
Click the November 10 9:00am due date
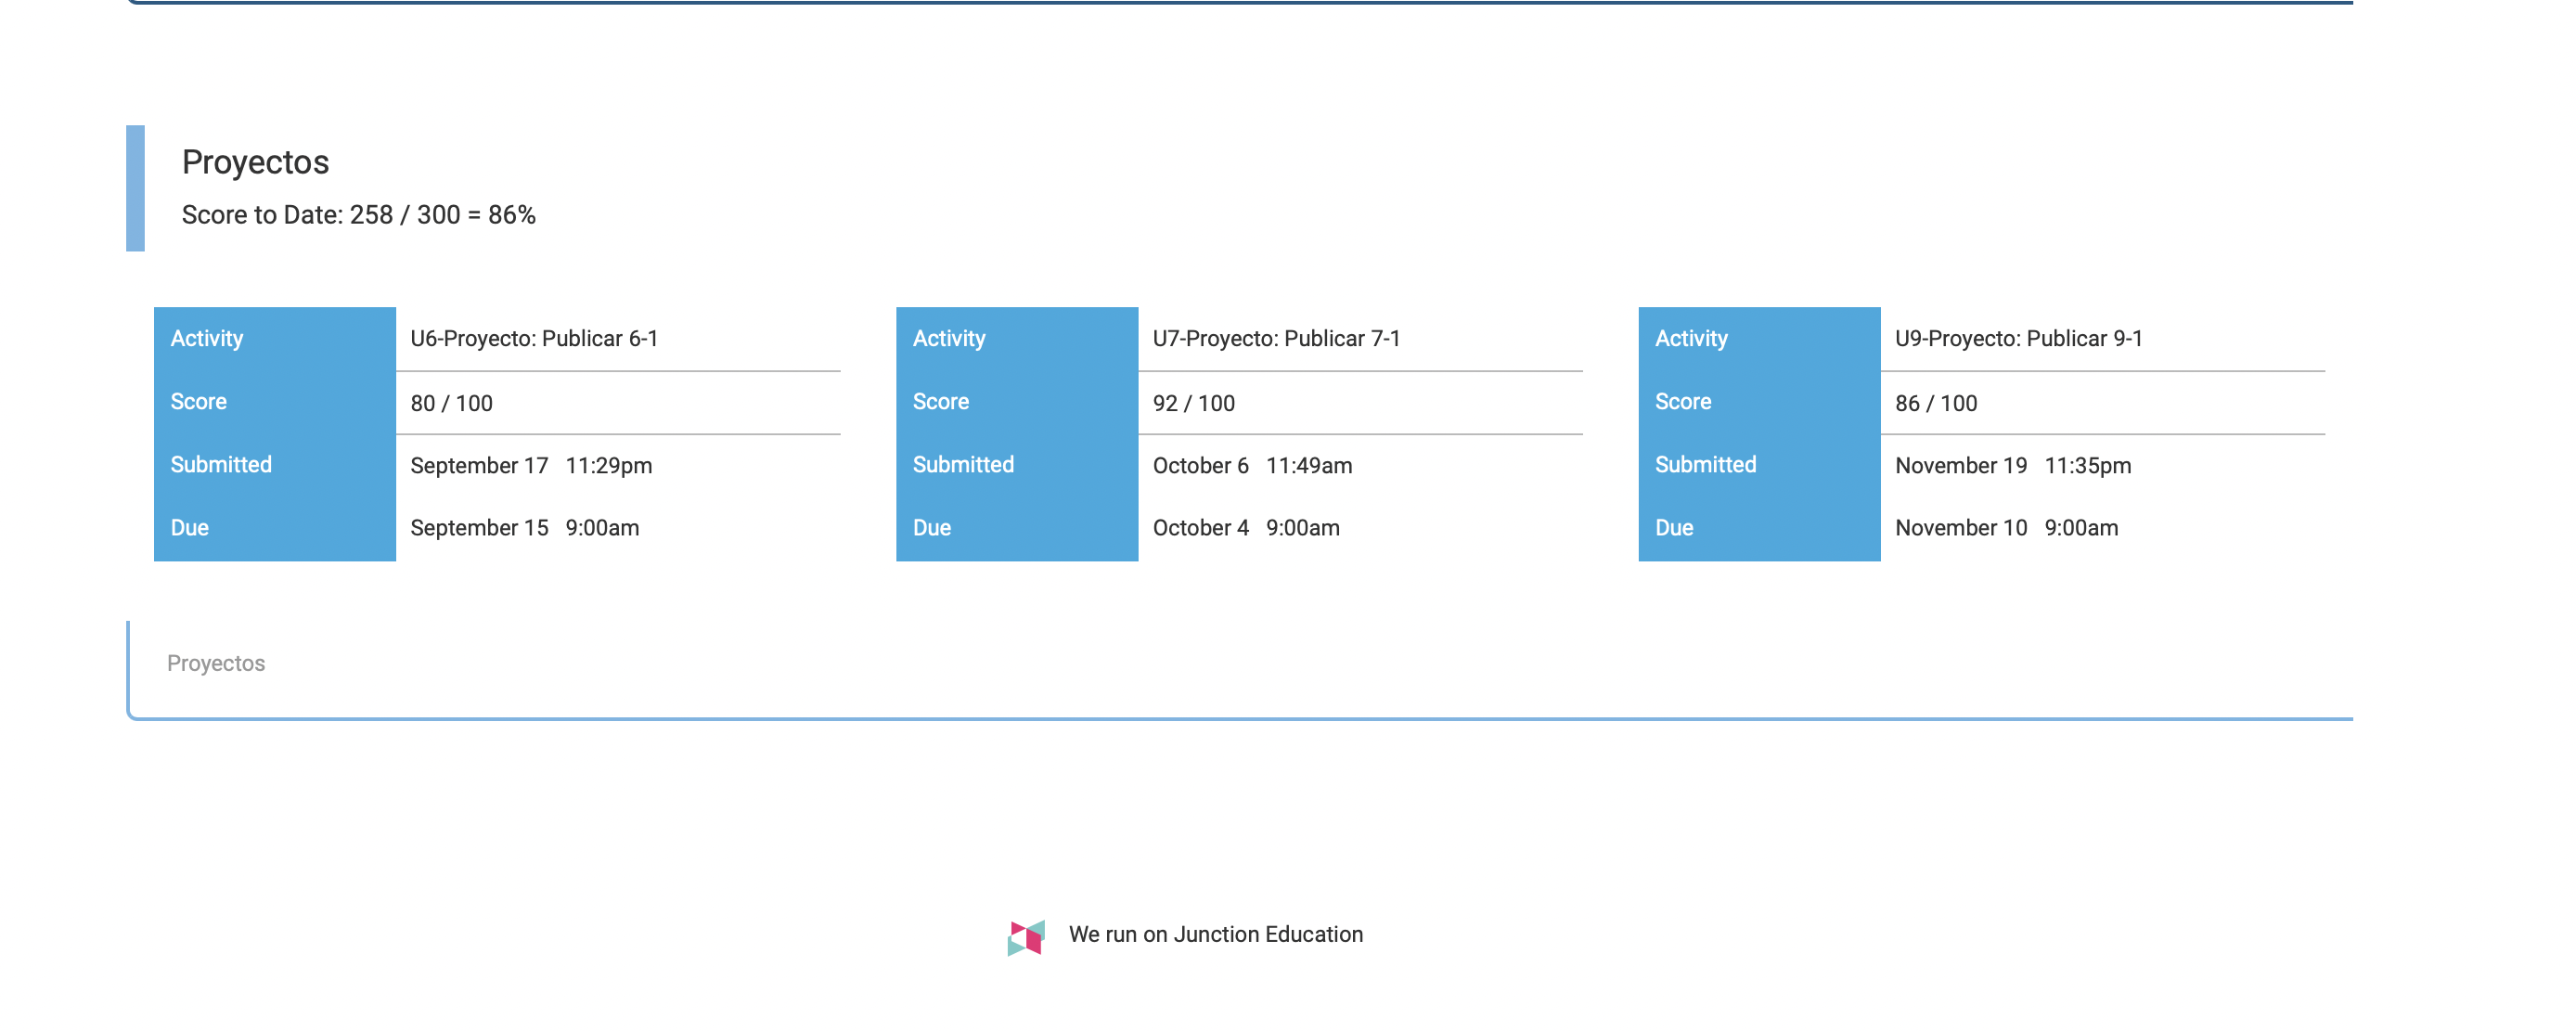[x=2006, y=528]
